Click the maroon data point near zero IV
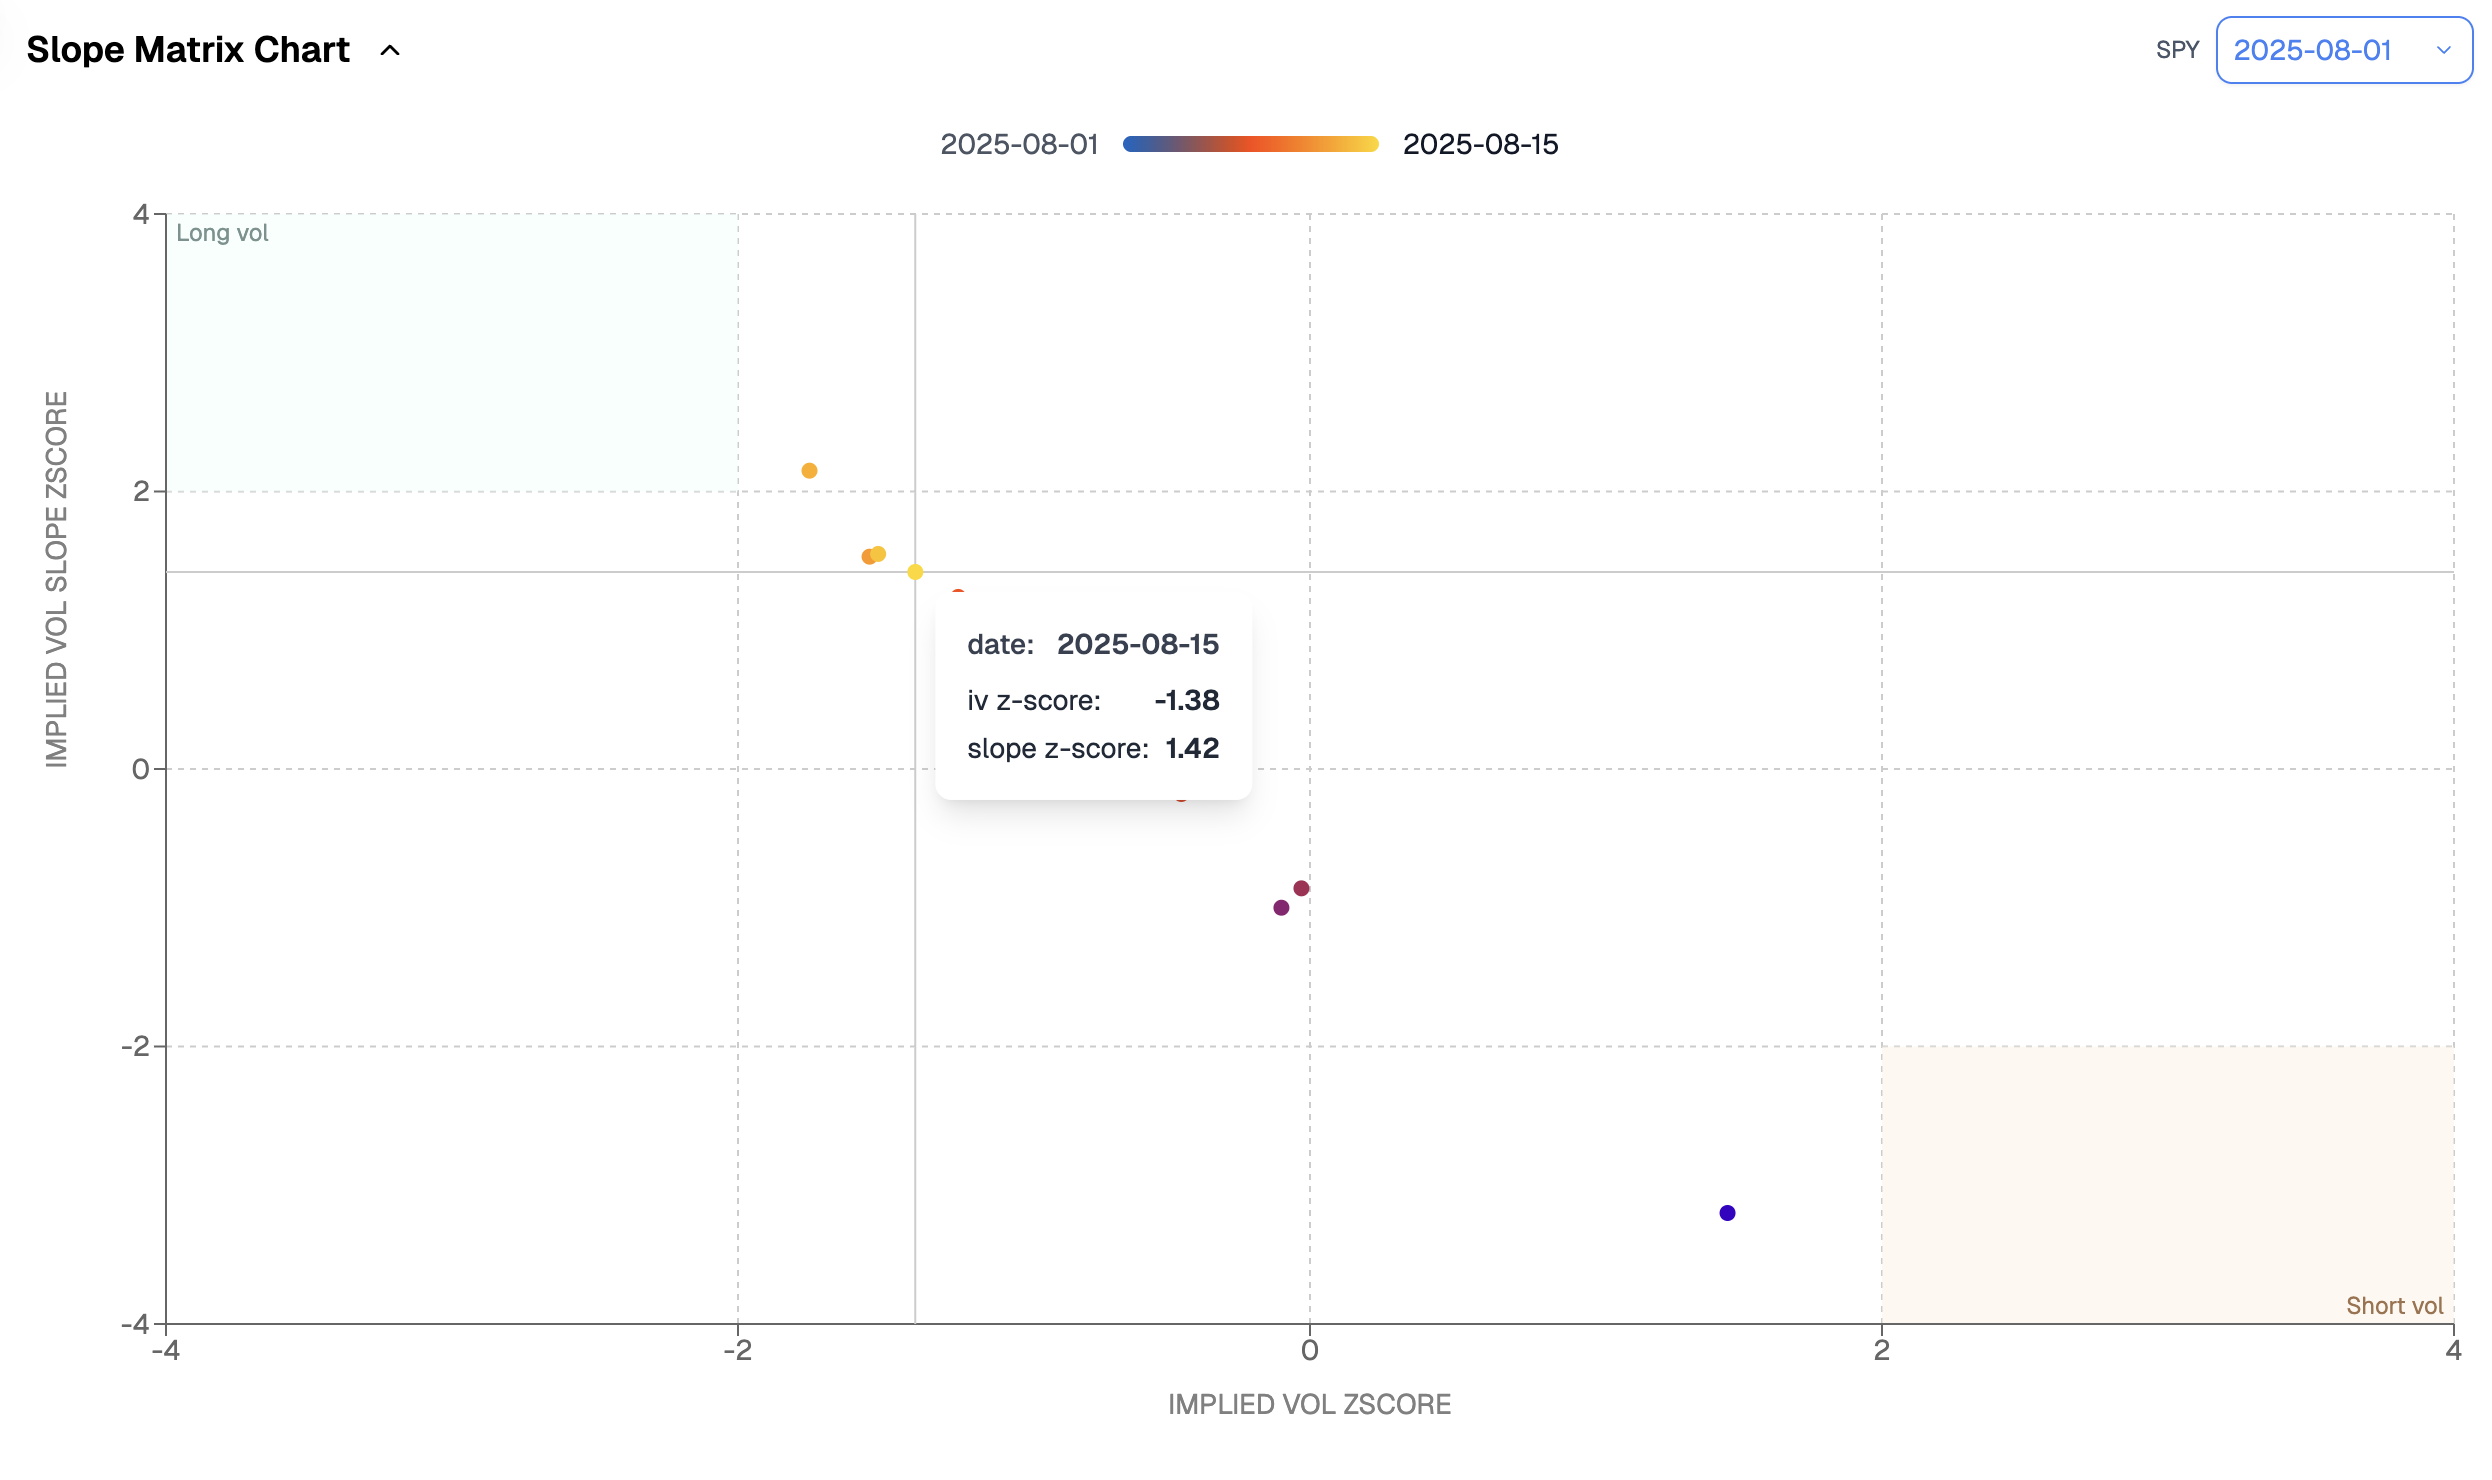This screenshot has width=2492, height=1480. 1301,888
